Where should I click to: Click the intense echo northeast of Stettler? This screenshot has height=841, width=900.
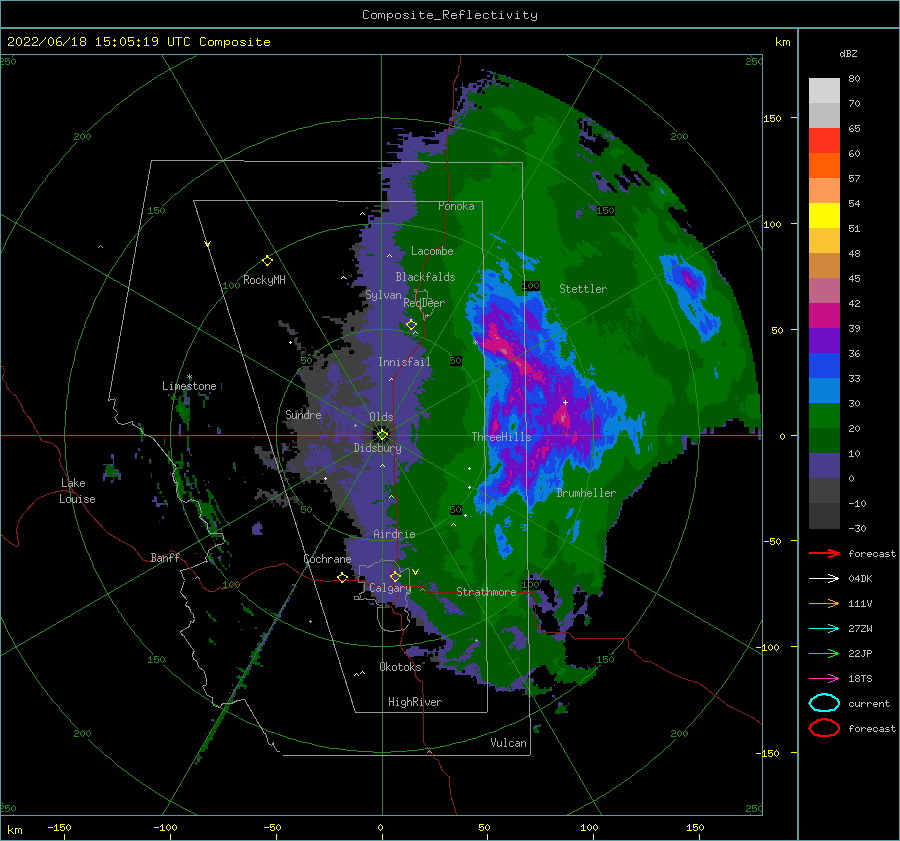click(688, 280)
